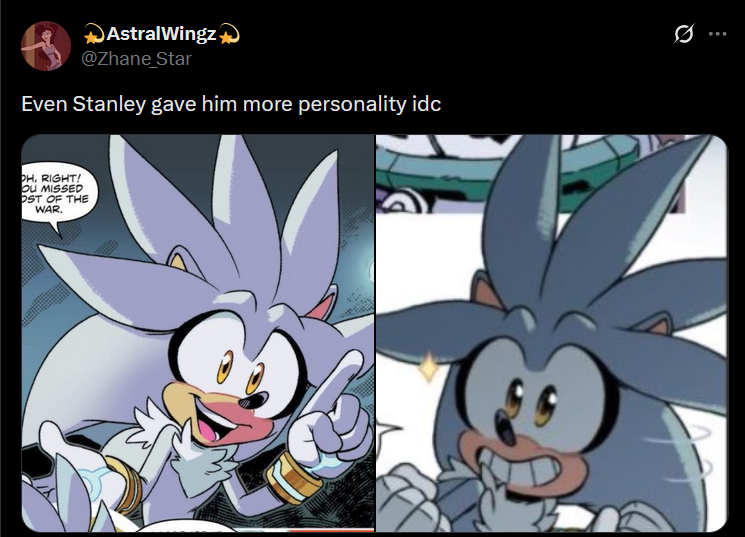Click the star emoji before AstralWingz
Viewport: 745px width, 537px height.
tap(94, 34)
